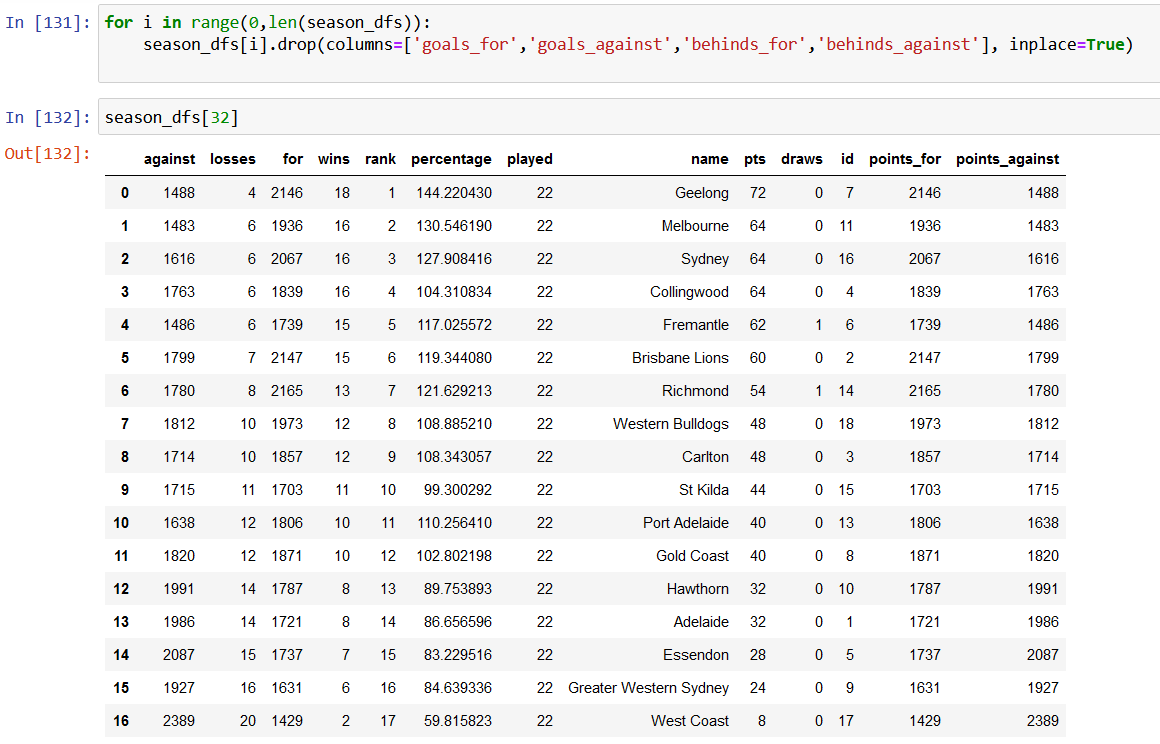Image resolution: width=1160 pixels, height=744 pixels.
Task: Click the 'losses' column header
Action: tap(232, 159)
